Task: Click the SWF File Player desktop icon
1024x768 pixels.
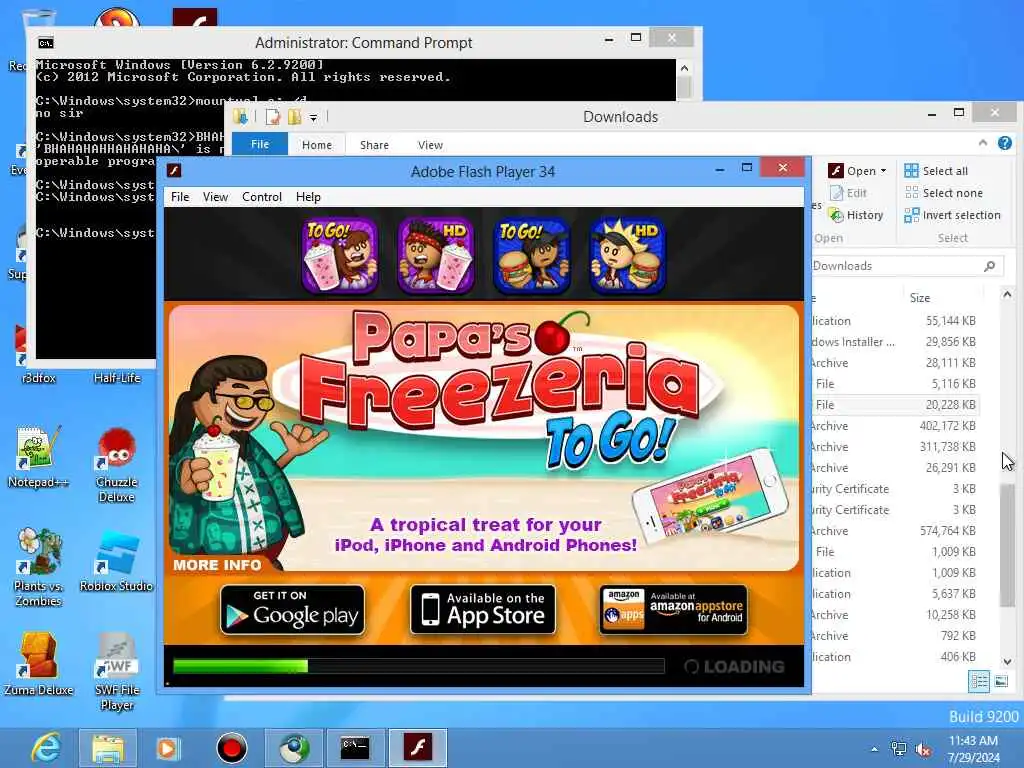Action: tap(116, 672)
